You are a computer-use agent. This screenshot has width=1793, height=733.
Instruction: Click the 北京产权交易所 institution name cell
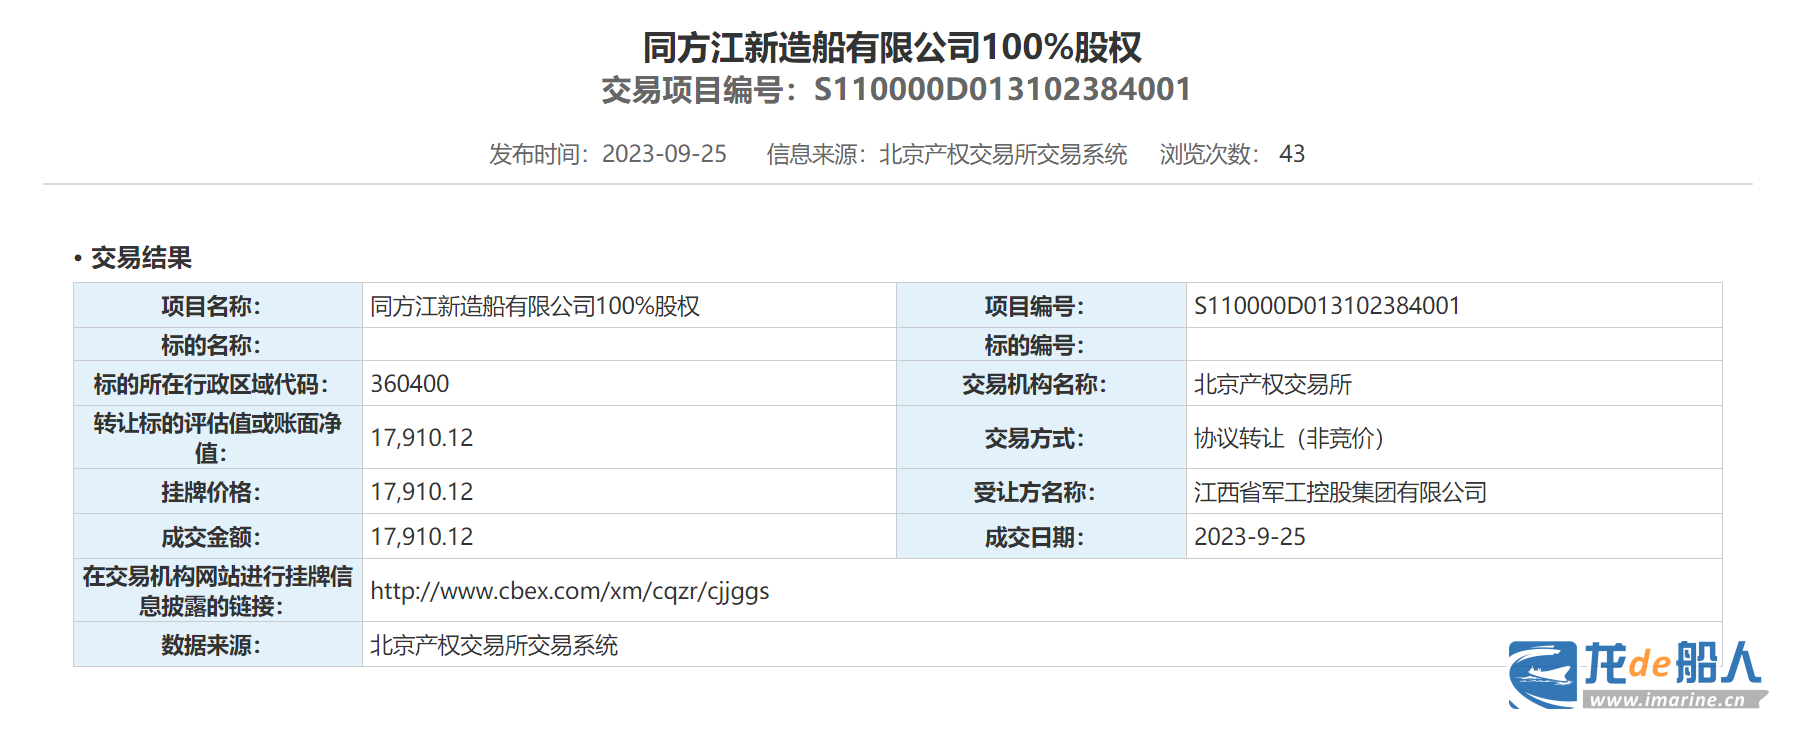coord(1272,384)
